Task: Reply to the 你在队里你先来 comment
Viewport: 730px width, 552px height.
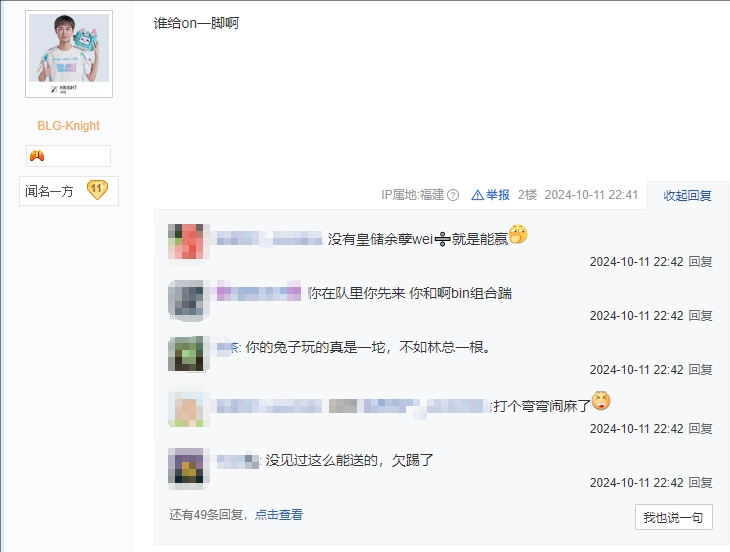Action: 700,316
